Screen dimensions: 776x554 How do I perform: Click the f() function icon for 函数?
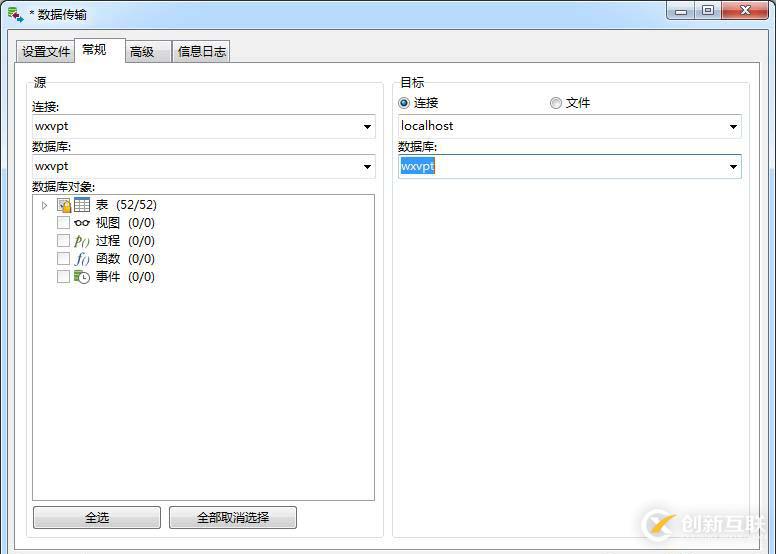click(x=82, y=259)
